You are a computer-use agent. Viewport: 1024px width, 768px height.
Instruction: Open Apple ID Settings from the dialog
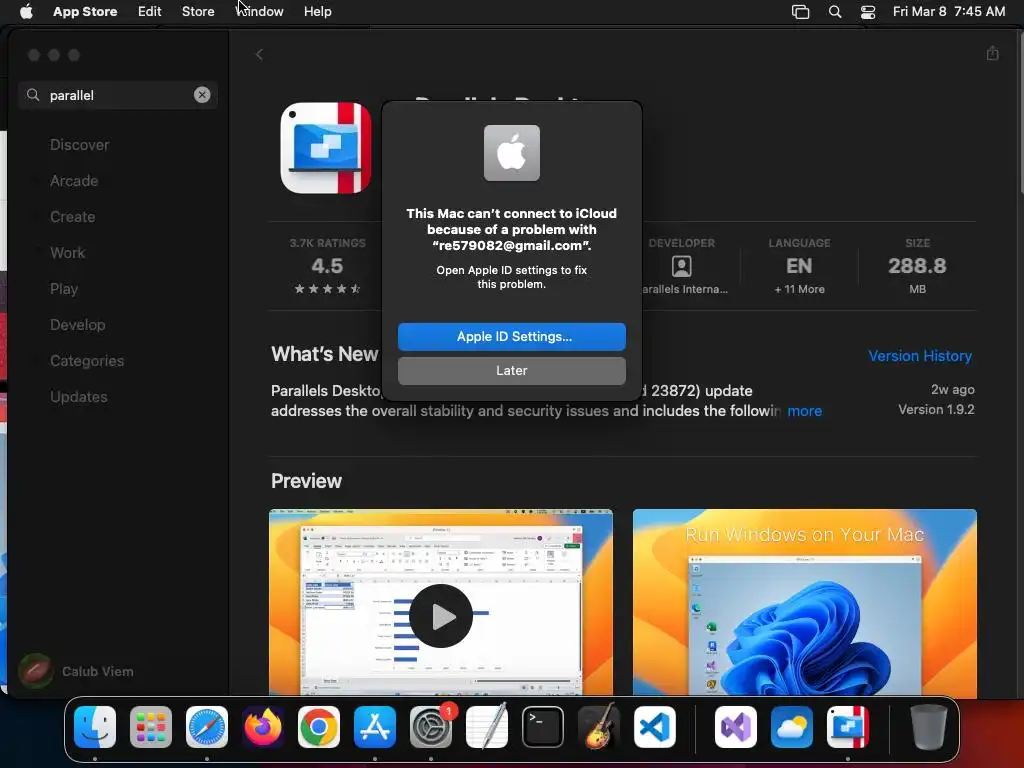click(x=511, y=336)
